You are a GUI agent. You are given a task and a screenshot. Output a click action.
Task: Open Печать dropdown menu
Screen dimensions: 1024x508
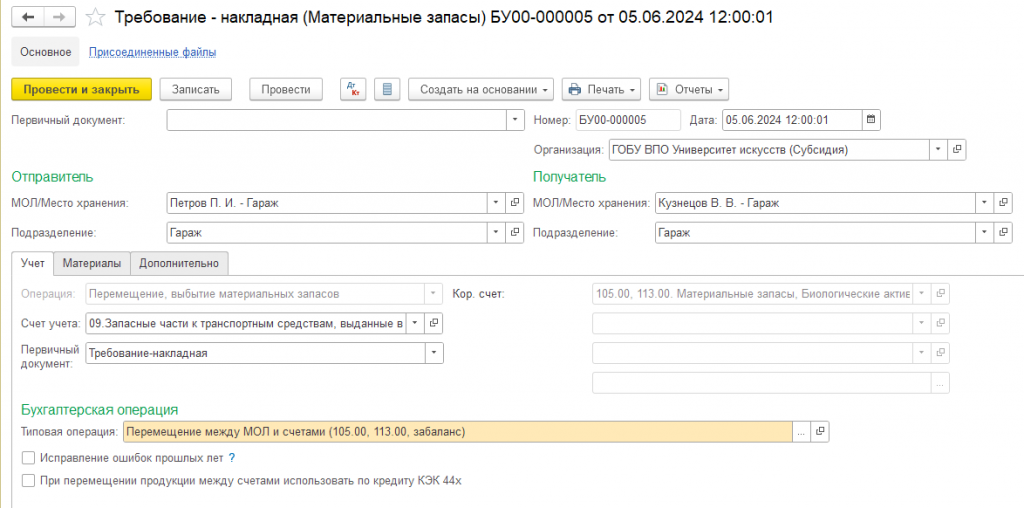(x=601, y=89)
